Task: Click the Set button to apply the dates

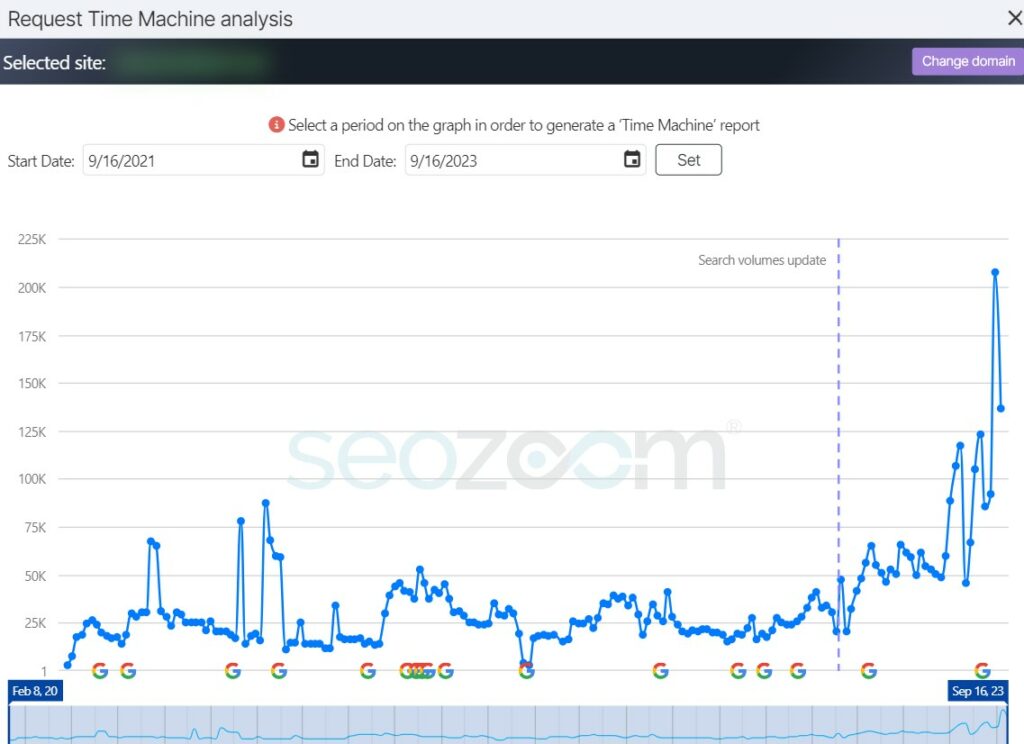Action: click(x=688, y=160)
